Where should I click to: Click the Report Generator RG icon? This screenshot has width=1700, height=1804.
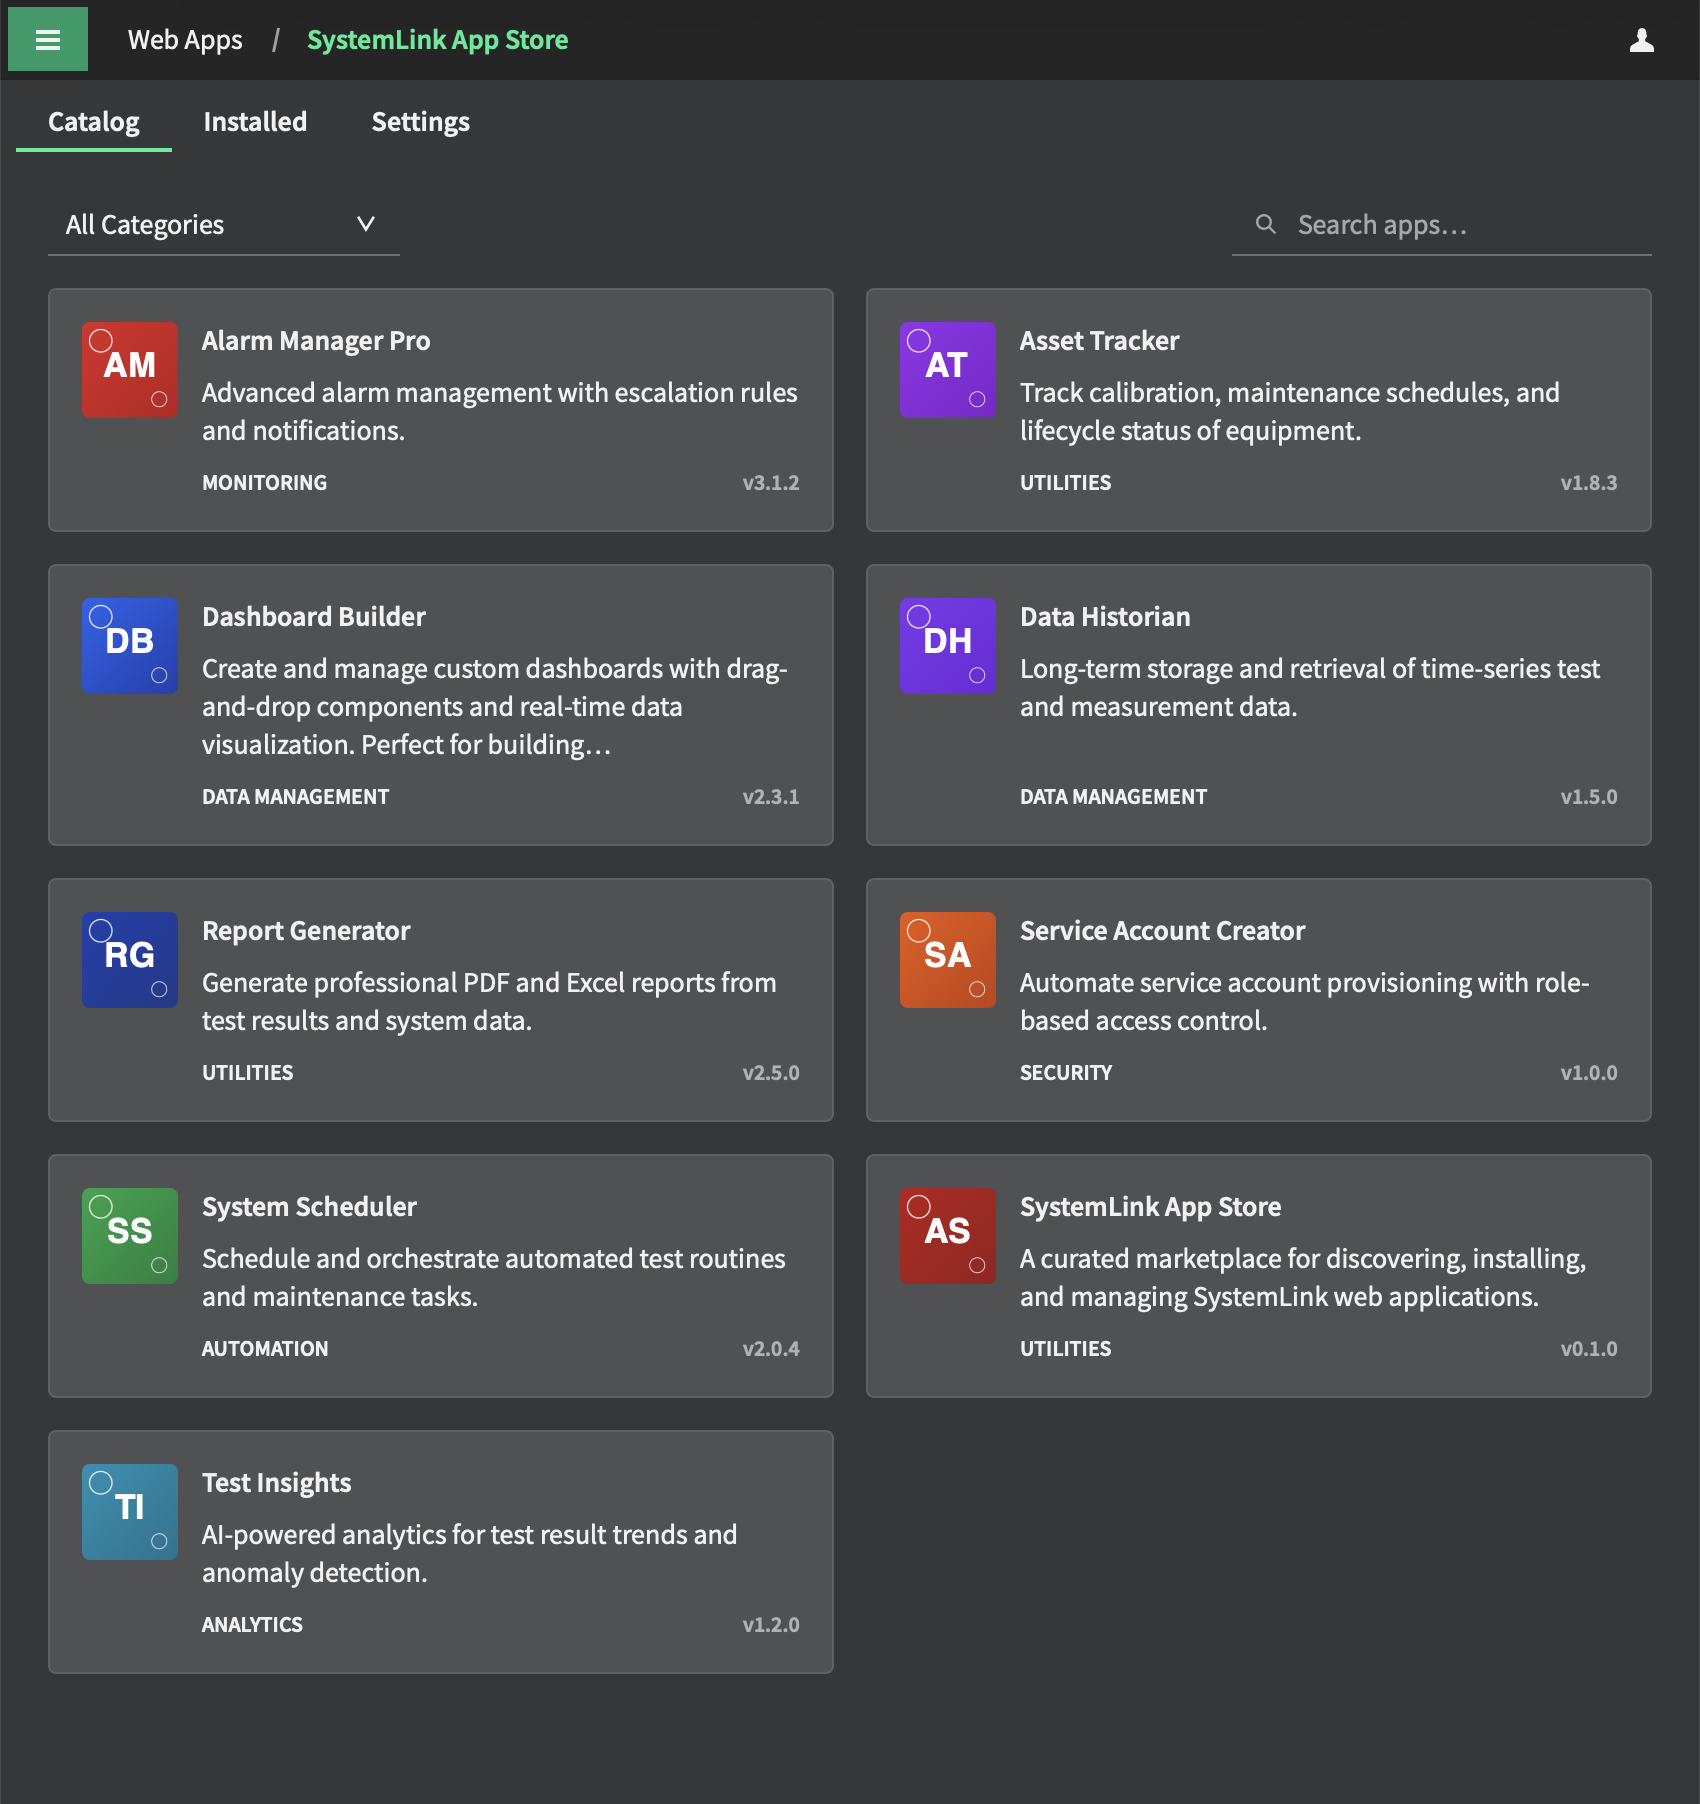(130, 960)
